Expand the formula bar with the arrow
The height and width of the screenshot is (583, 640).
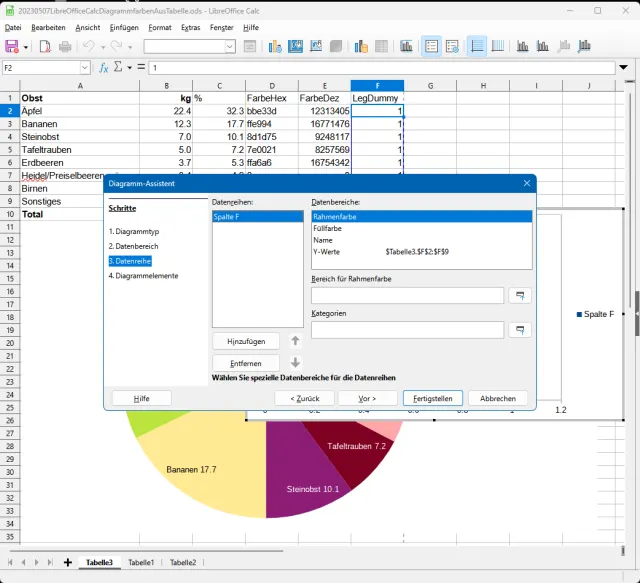[x=623, y=68]
